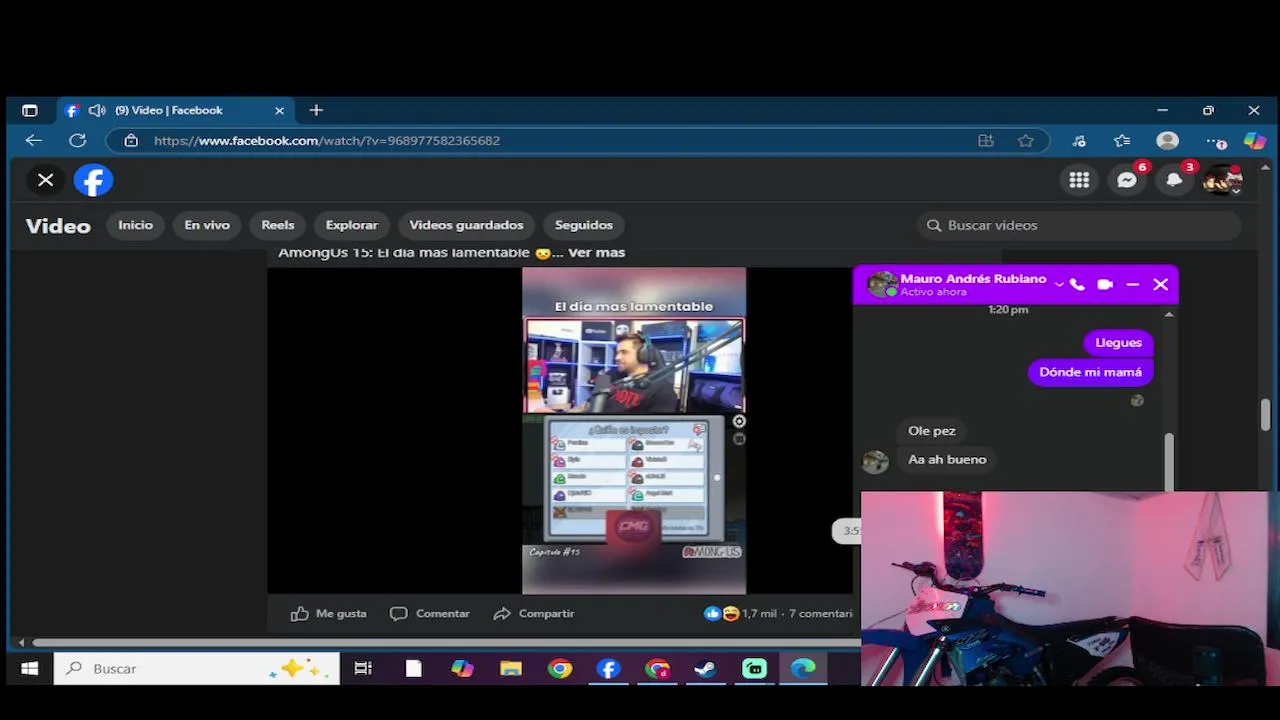
Task: Switch to the En vivo tab
Action: coord(207,225)
